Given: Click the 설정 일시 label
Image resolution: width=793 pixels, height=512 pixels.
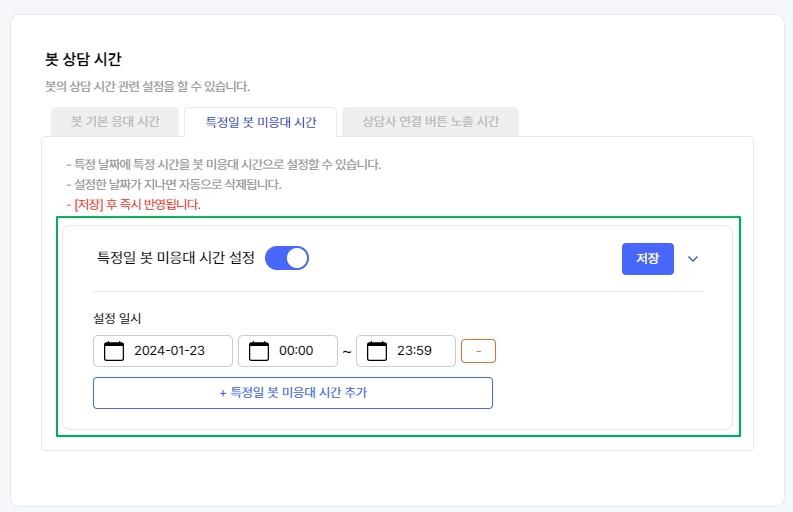Looking at the screenshot, I should (x=117, y=319).
